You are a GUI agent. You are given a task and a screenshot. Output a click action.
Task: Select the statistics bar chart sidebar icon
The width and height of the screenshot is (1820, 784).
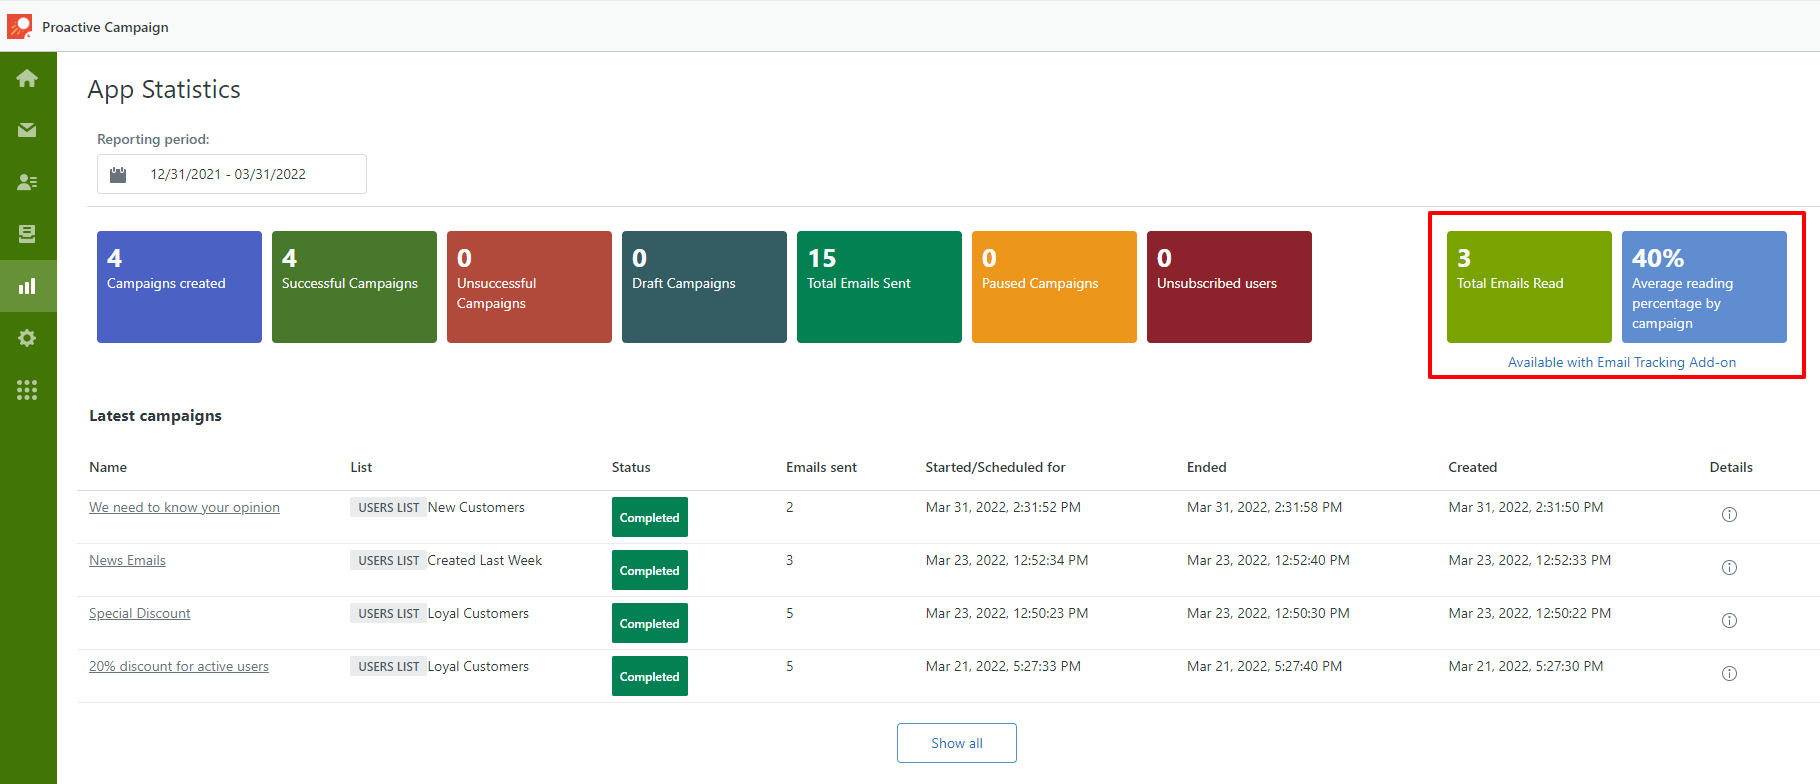click(27, 286)
